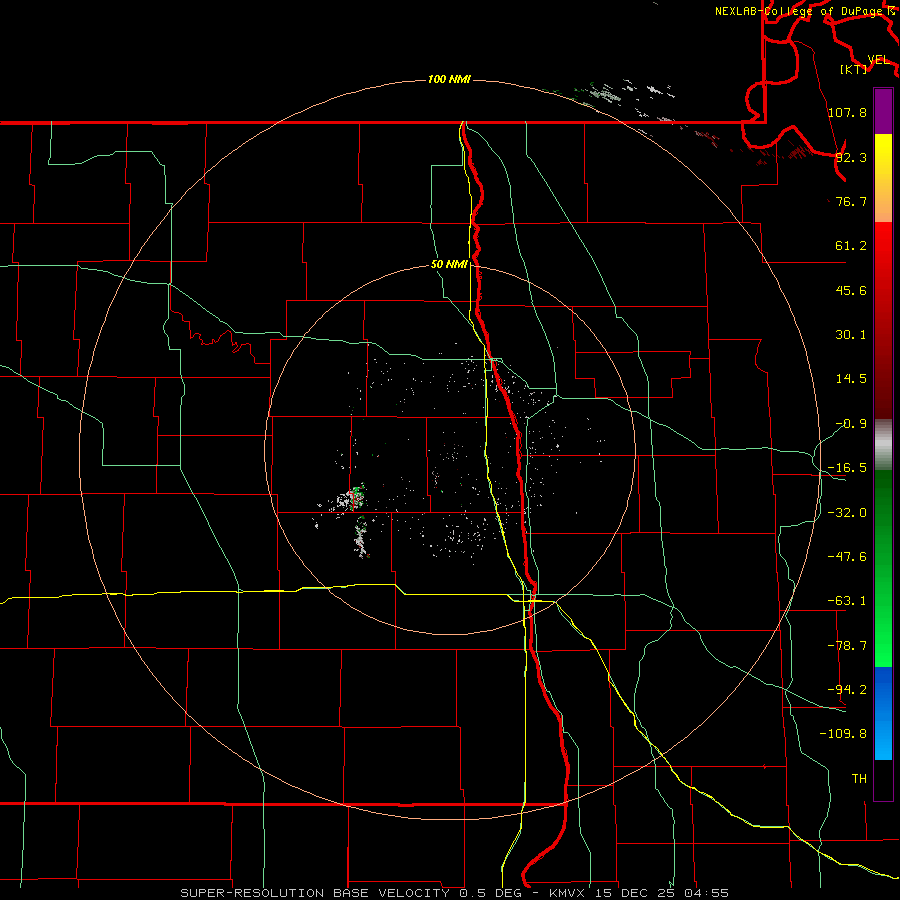Click the 45.6 velocity scale value
The height and width of the screenshot is (900, 900).
(851, 290)
